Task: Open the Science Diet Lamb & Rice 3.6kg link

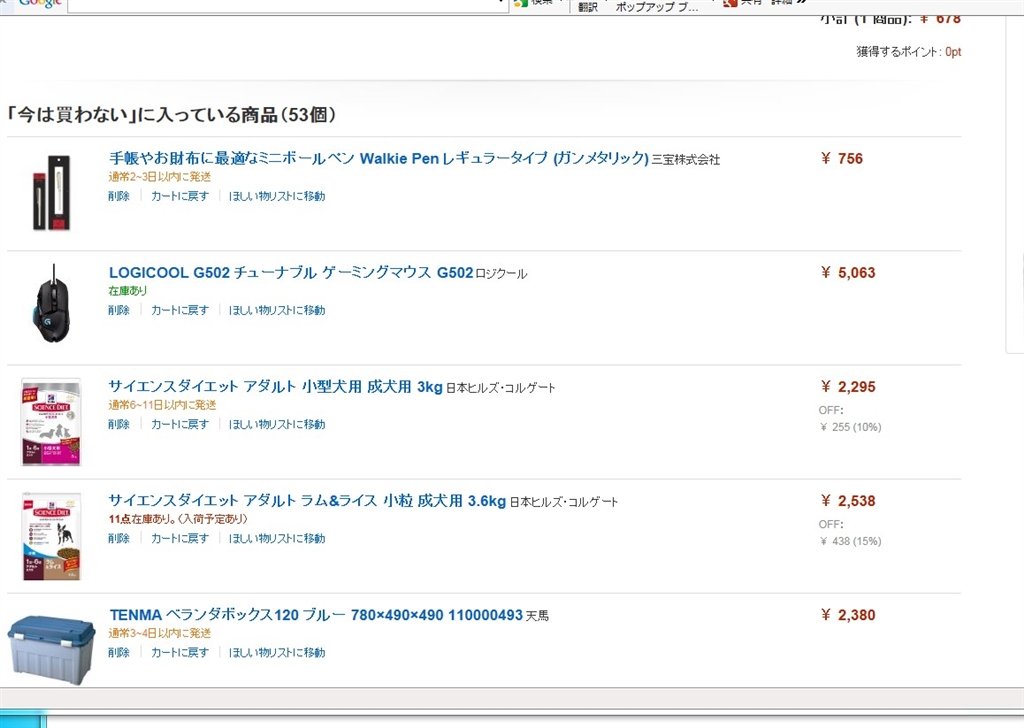Action: point(307,501)
